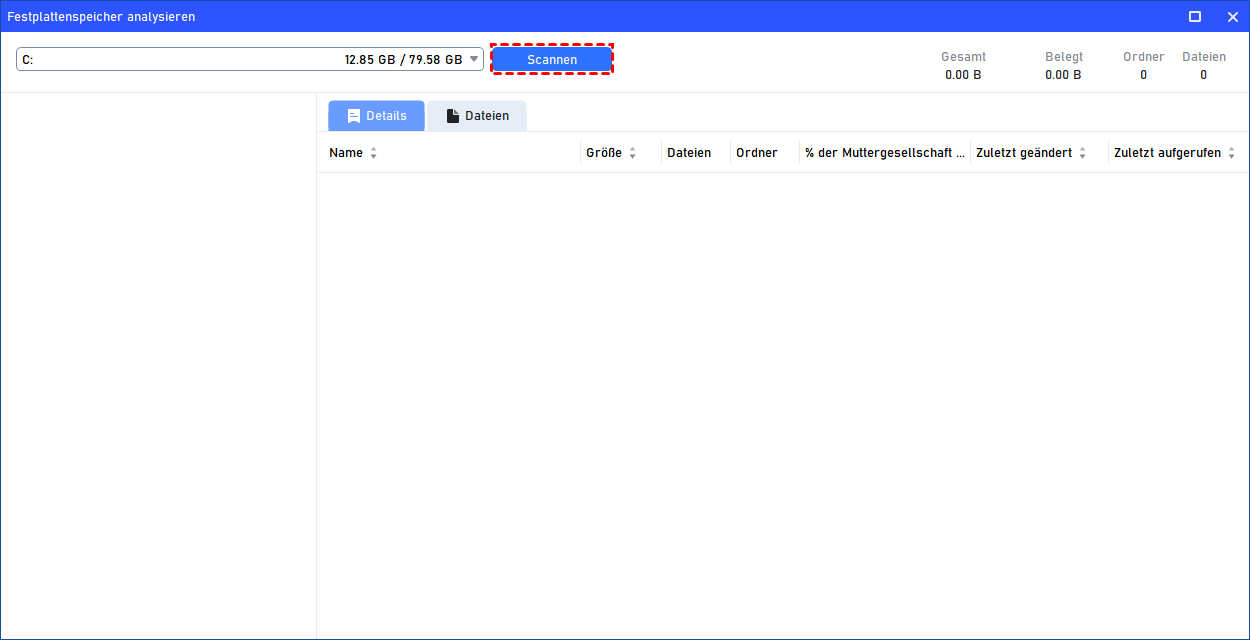
Task: Click the Größe column header label
Action: (x=604, y=153)
